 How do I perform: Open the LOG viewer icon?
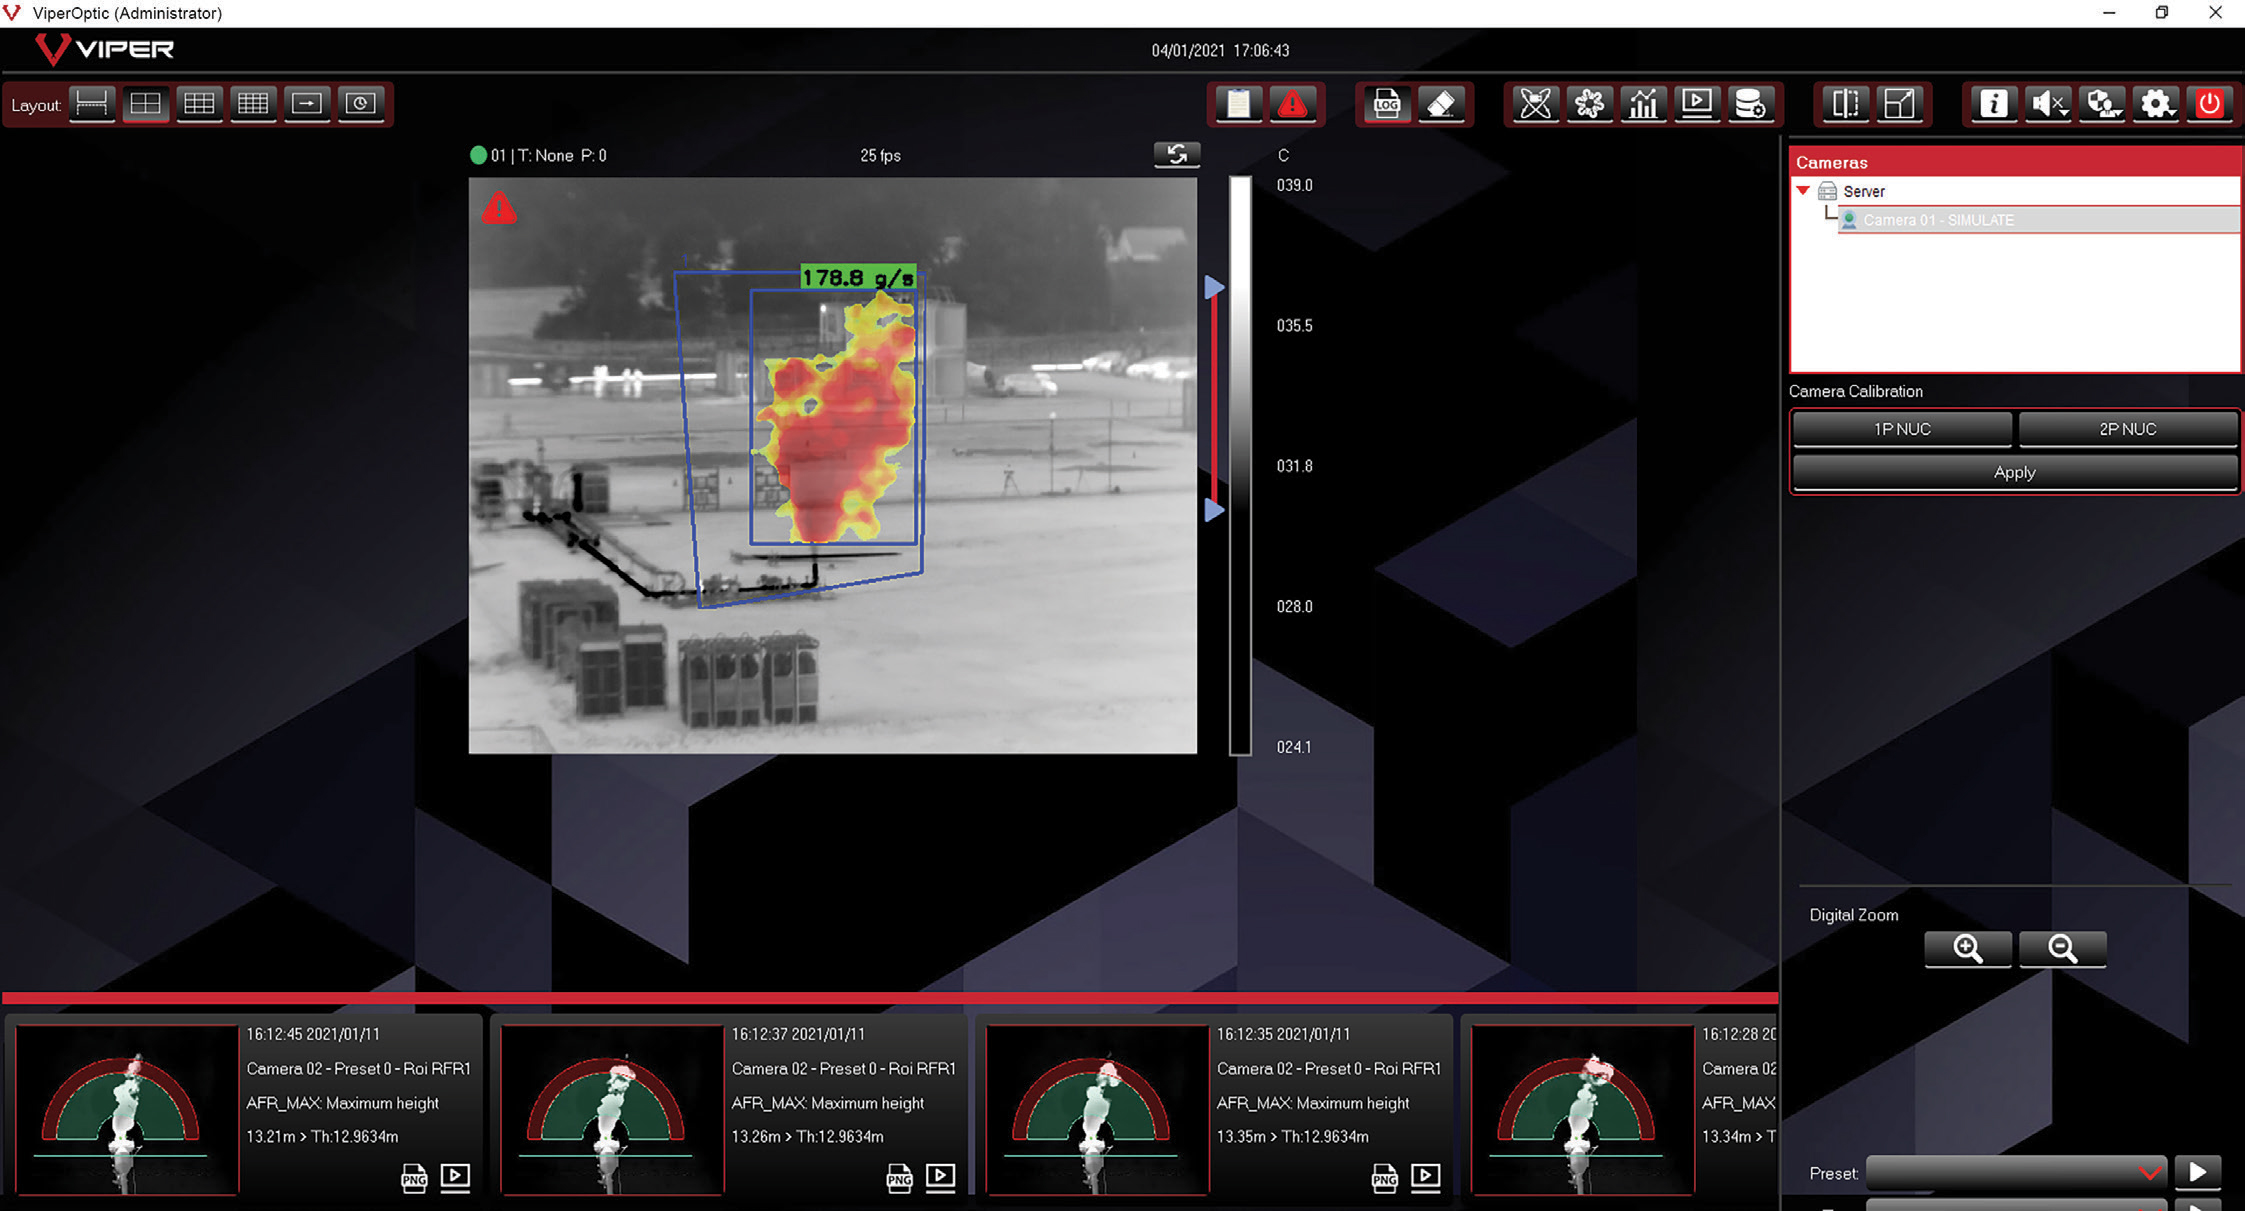point(1386,104)
